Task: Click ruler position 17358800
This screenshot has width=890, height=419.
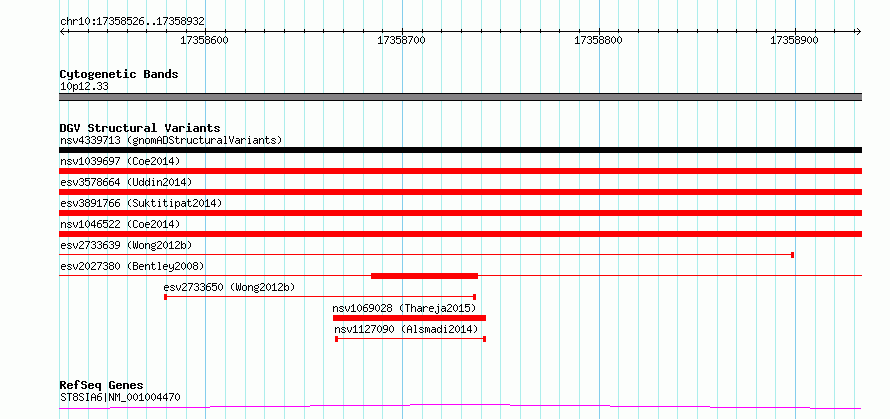Action: 598,40
